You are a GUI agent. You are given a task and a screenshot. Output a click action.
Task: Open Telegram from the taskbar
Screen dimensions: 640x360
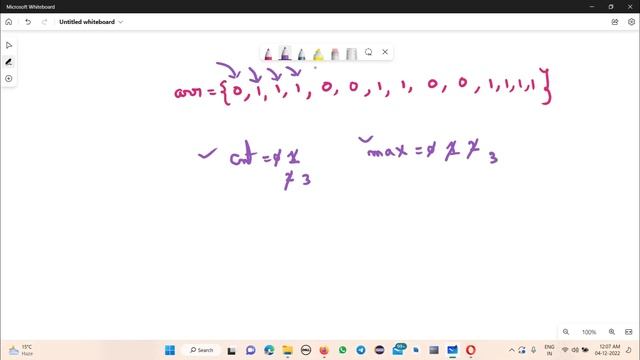coord(361,350)
